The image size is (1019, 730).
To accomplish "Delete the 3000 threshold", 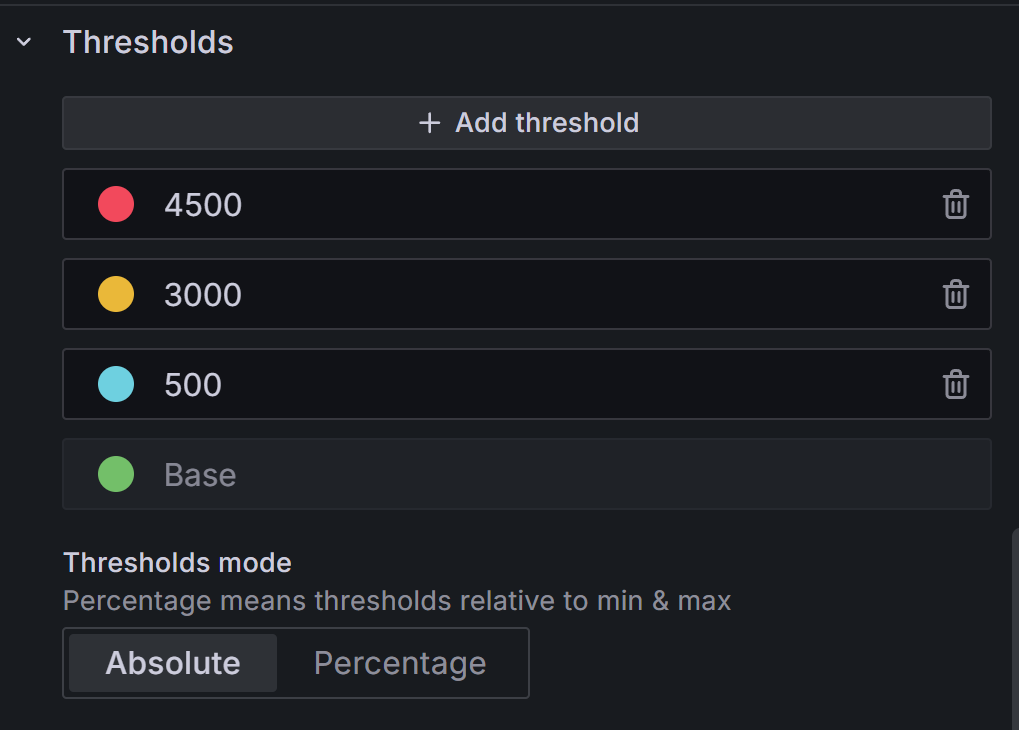I will pyautogui.click(x=956, y=295).
